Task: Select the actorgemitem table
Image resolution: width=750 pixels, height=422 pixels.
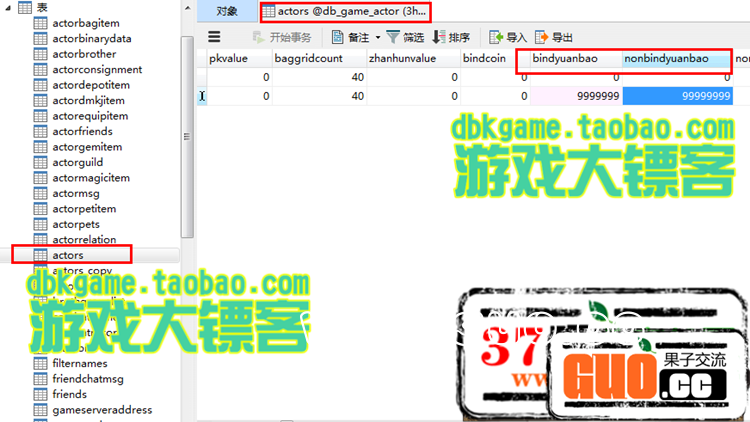Action: point(87,147)
